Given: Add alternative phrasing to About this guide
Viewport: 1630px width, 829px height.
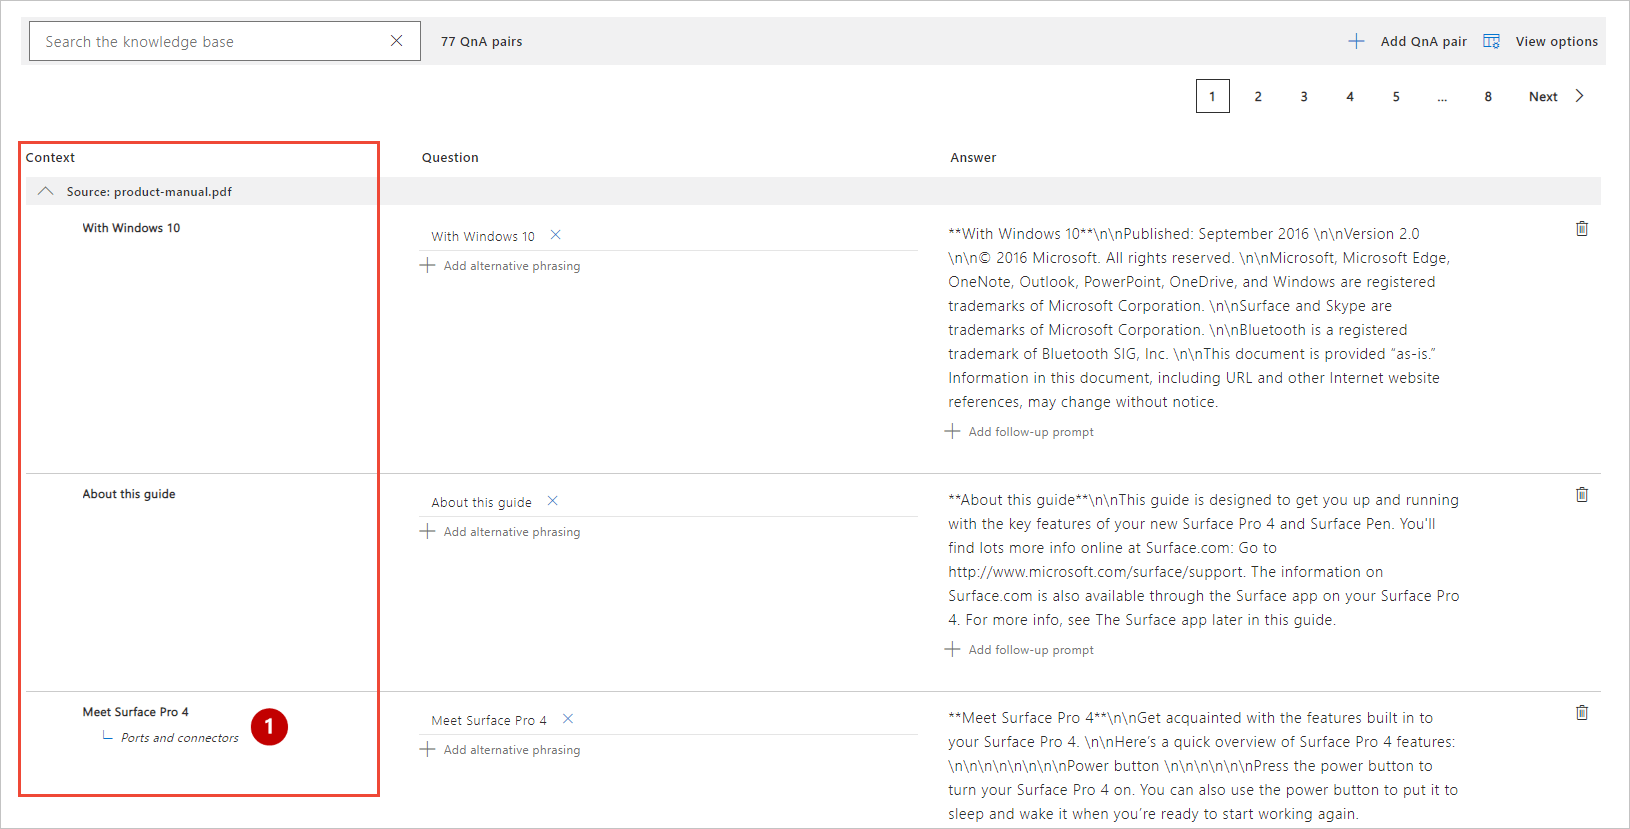Looking at the screenshot, I should [x=512, y=532].
